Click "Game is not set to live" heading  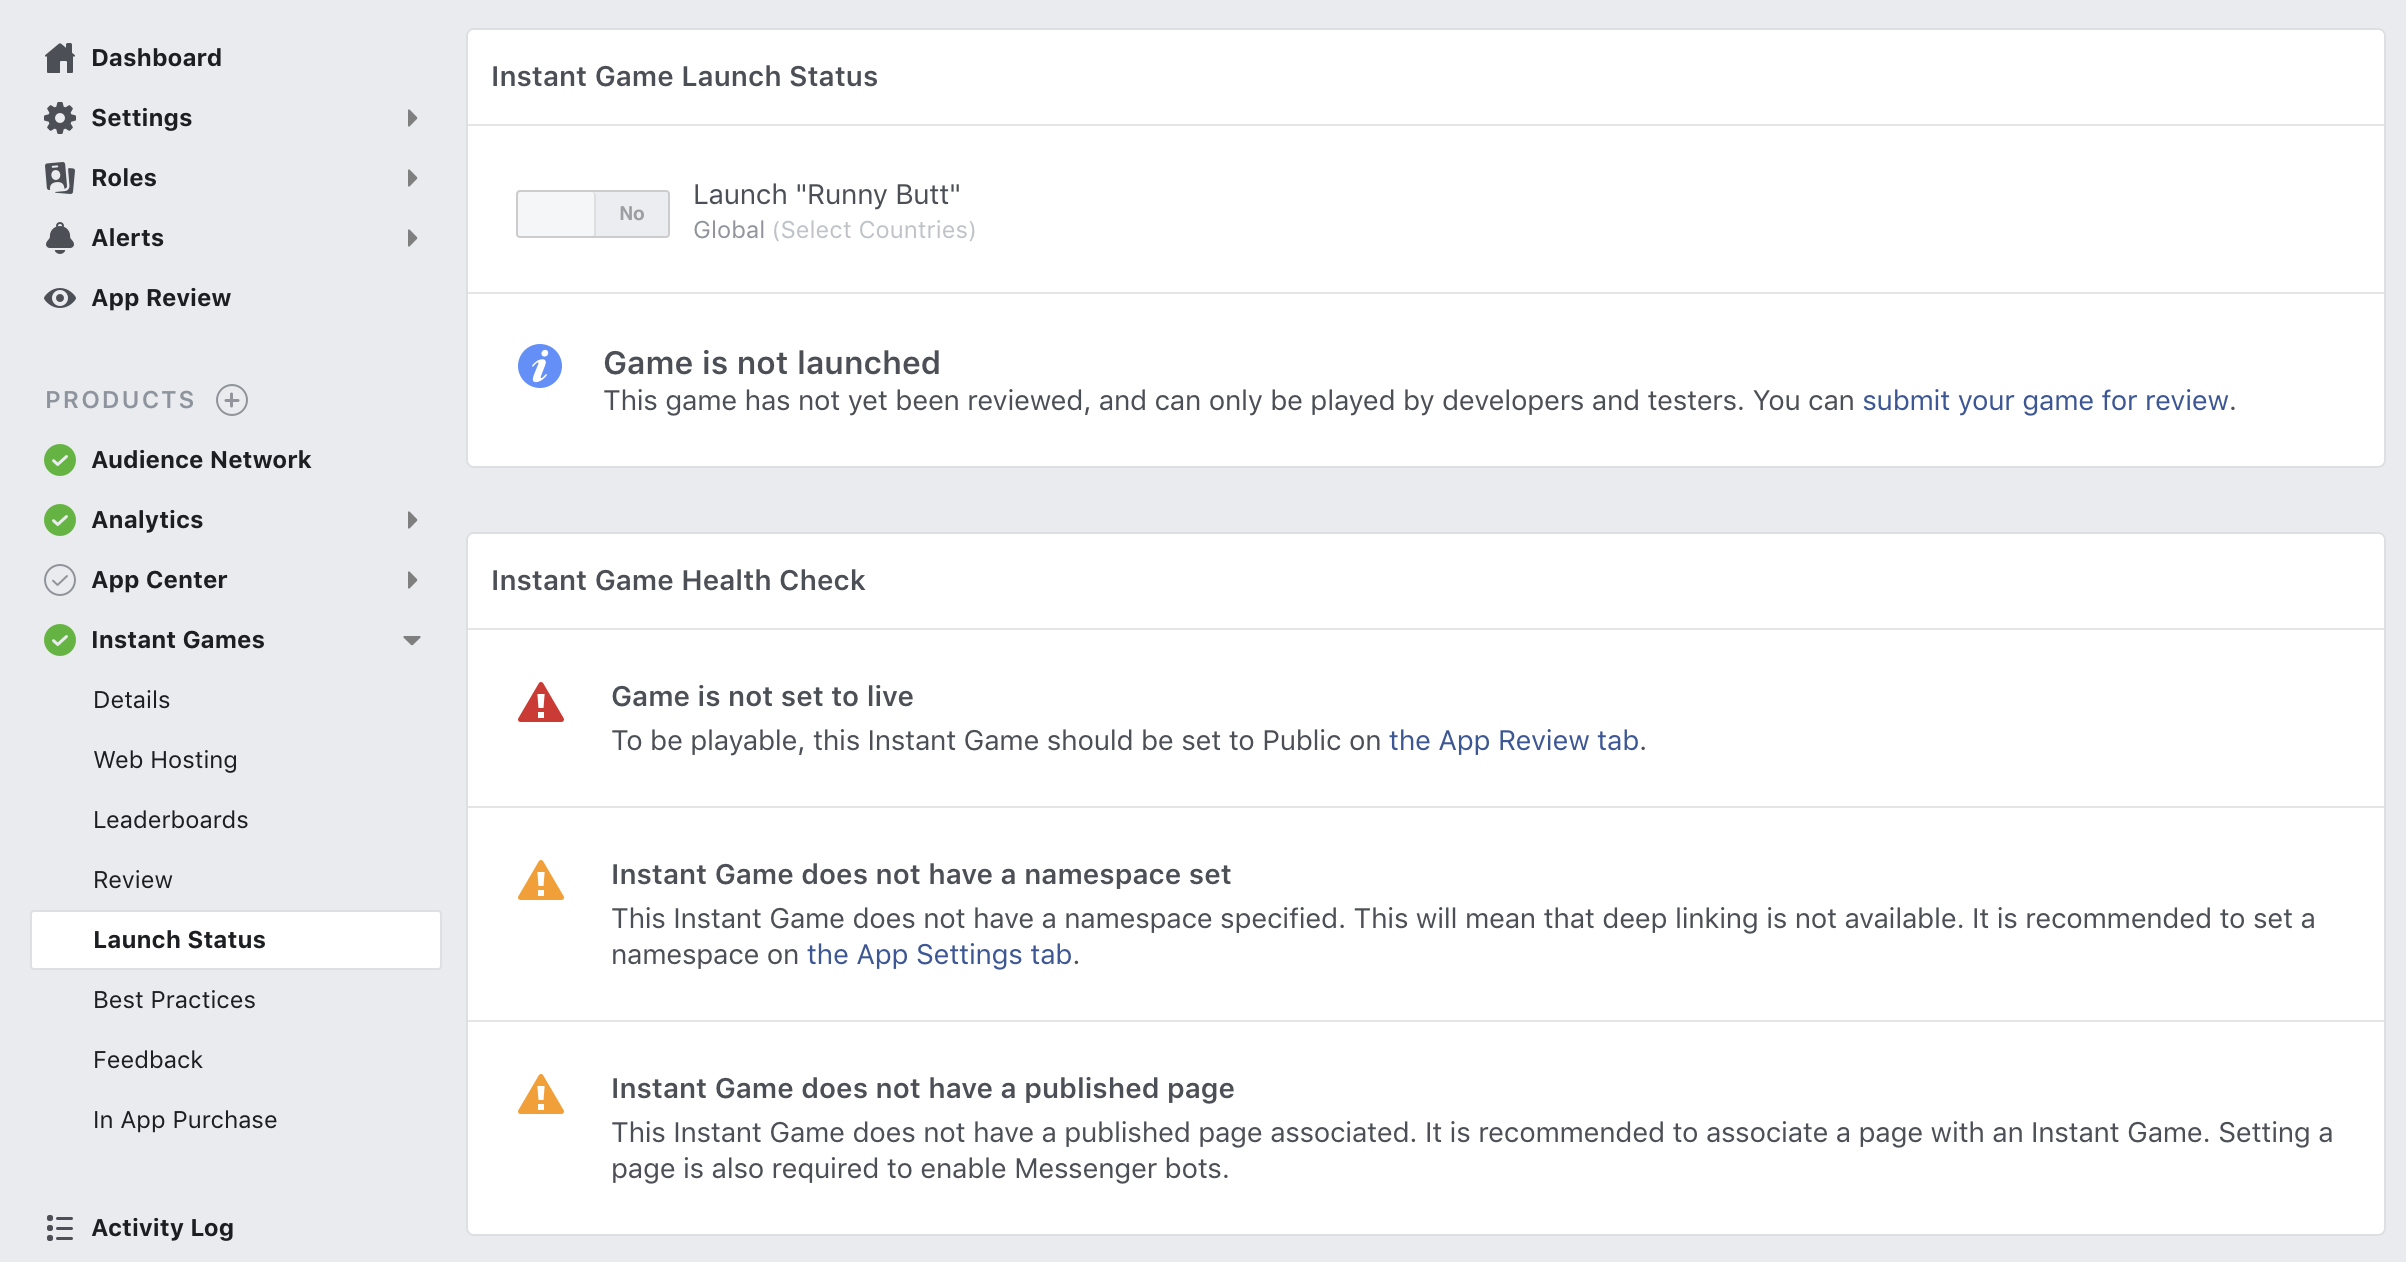(762, 697)
